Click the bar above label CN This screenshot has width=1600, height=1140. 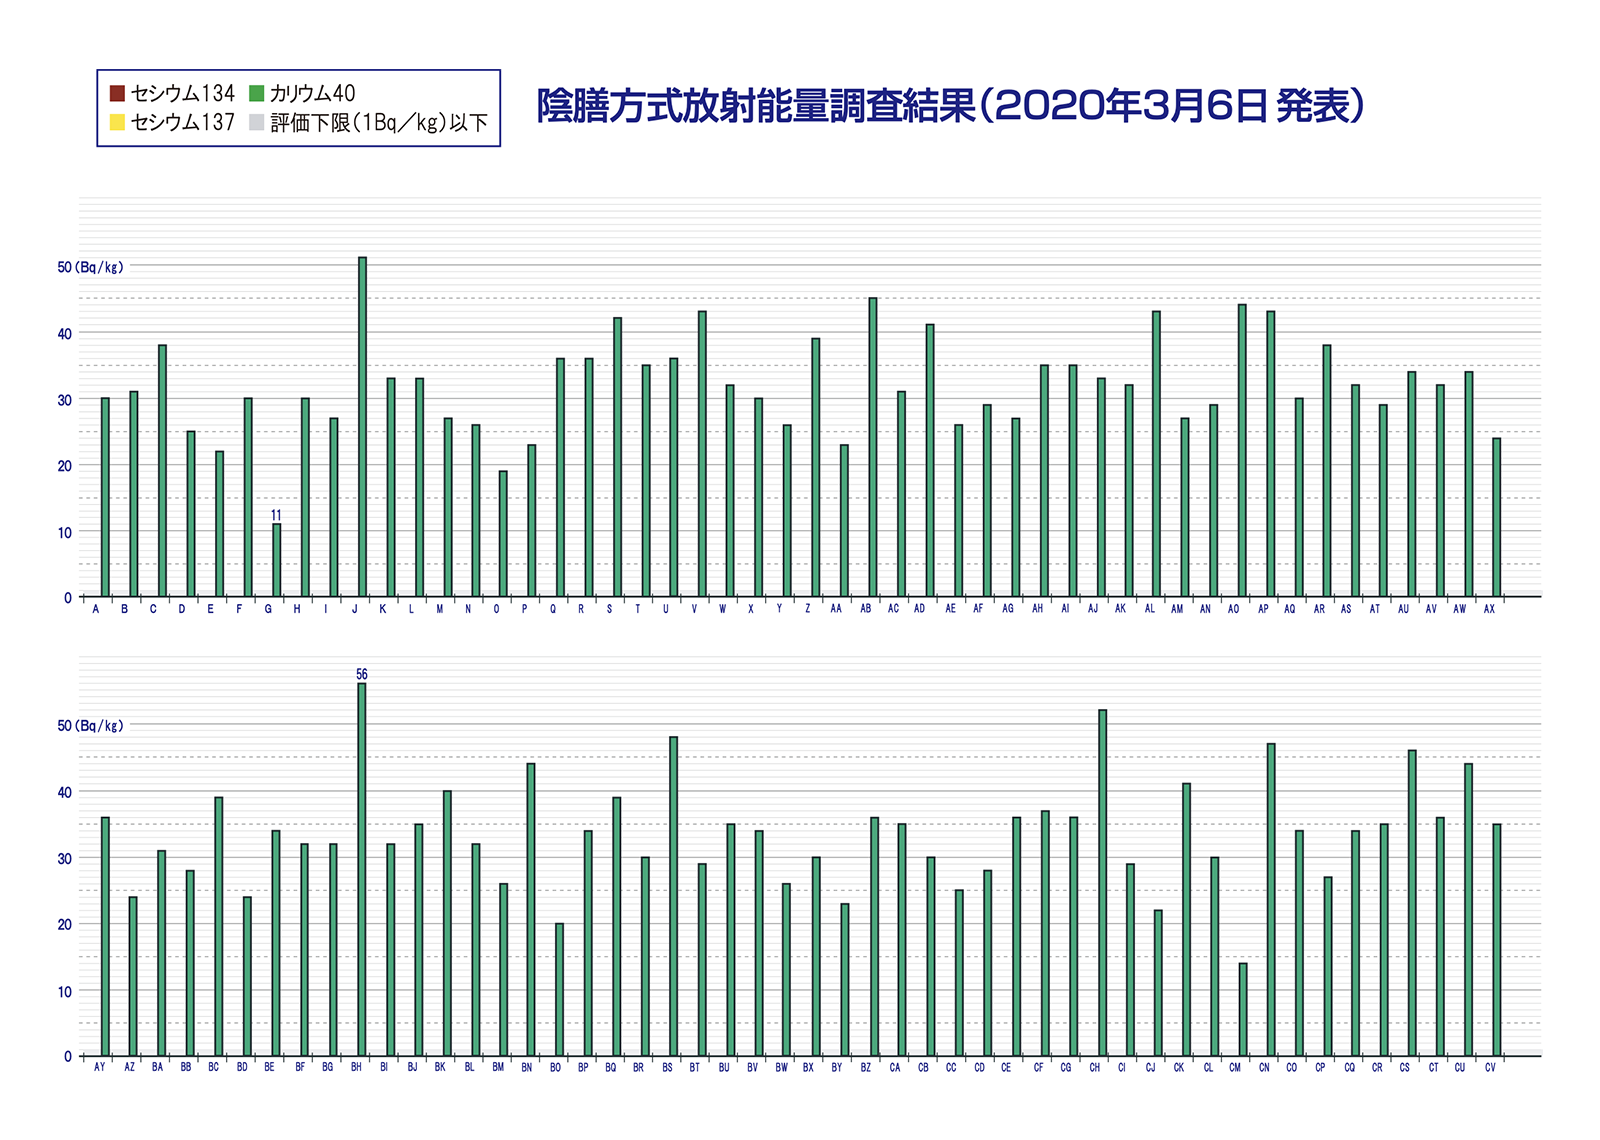(1271, 900)
